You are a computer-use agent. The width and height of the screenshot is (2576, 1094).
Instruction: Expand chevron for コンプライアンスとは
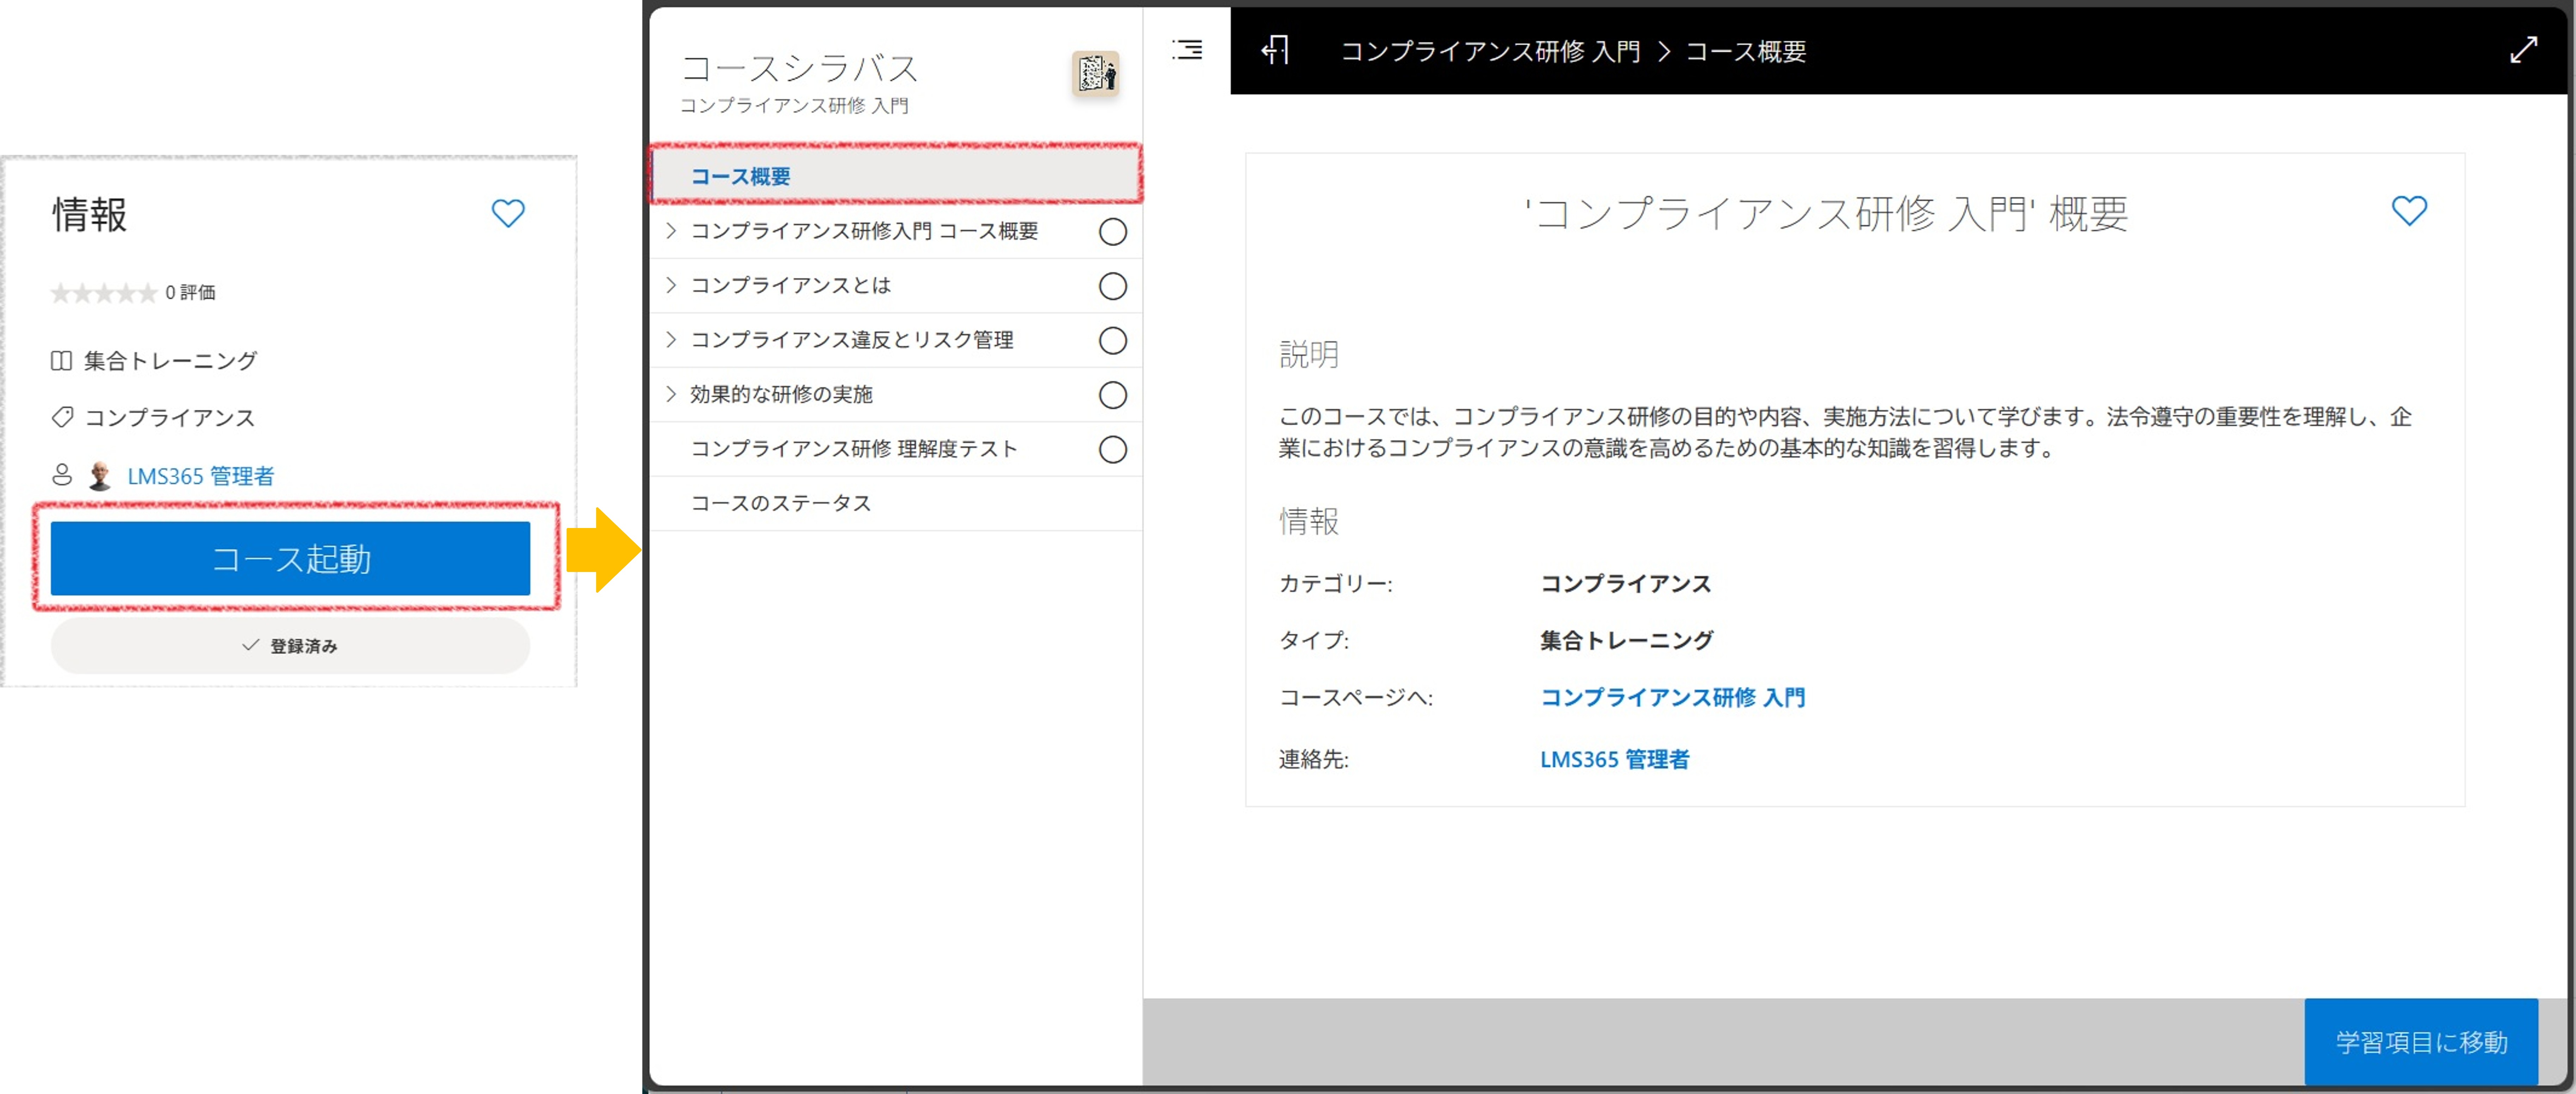click(x=671, y=285)
